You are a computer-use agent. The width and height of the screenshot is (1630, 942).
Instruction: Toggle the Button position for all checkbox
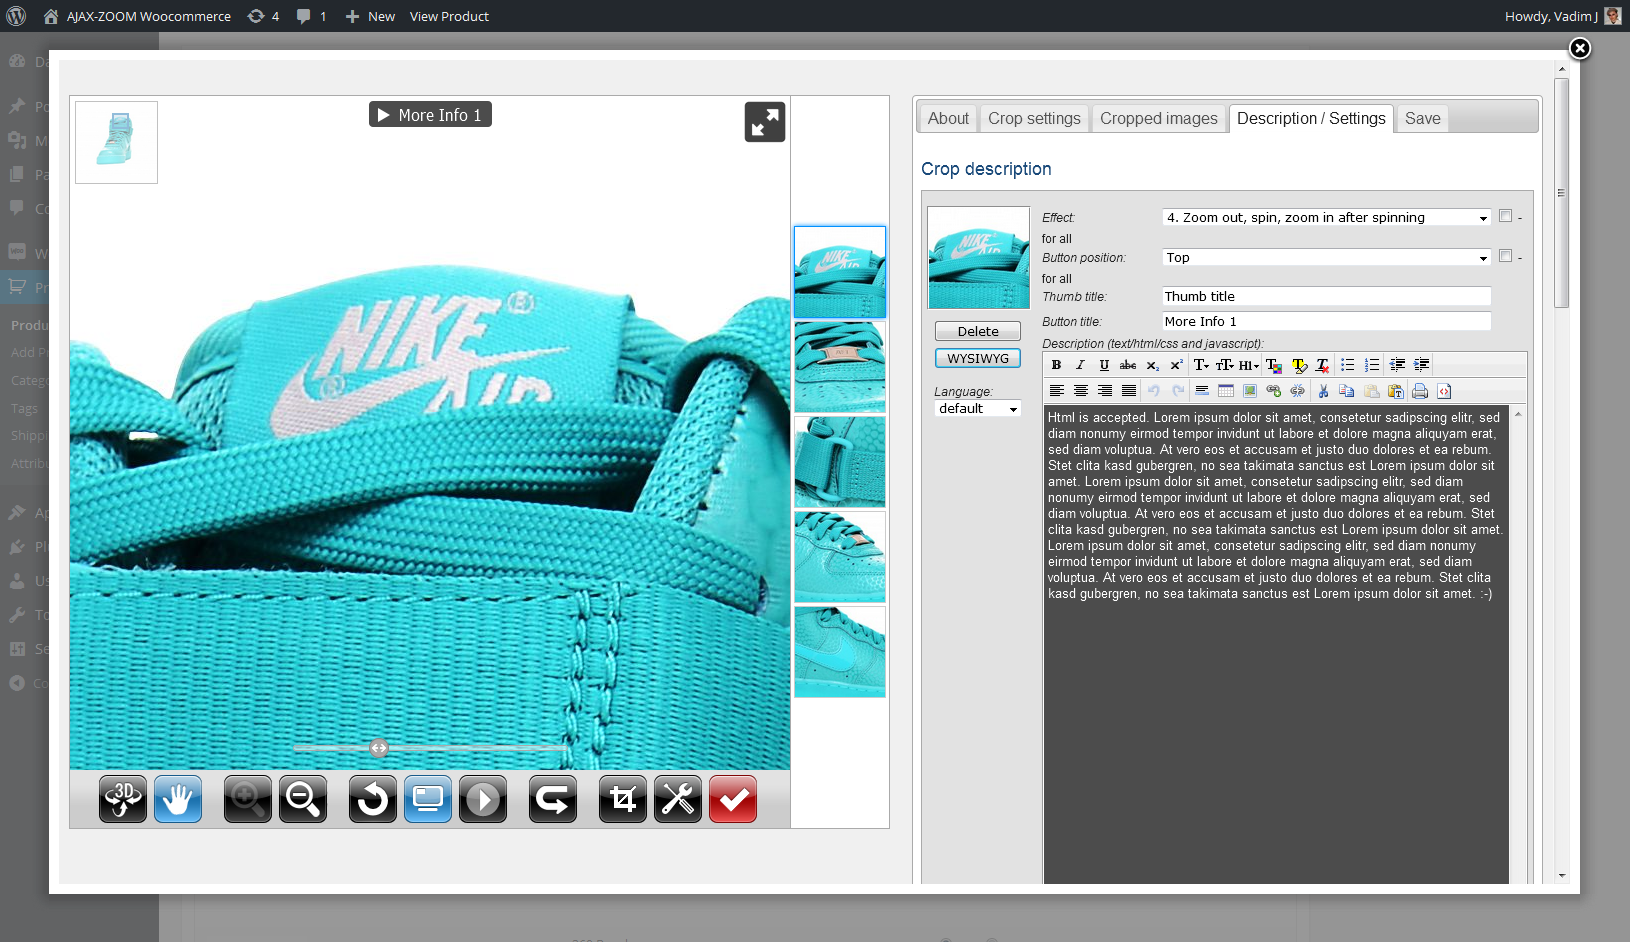coord(1505,256)
